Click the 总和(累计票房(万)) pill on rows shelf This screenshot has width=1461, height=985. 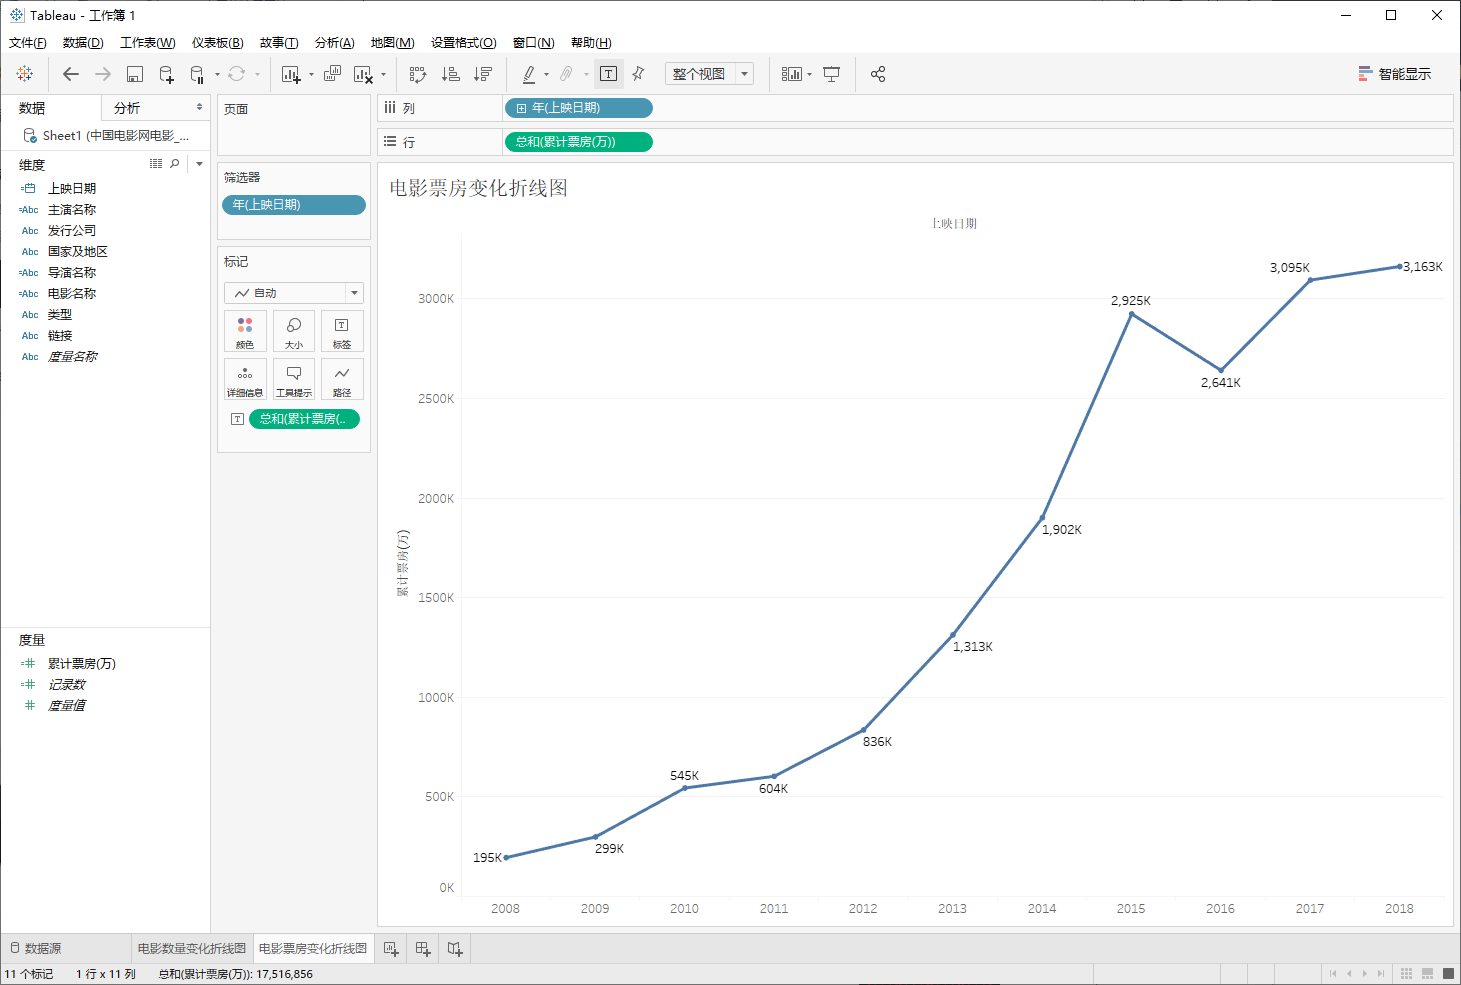coord(579,142)
